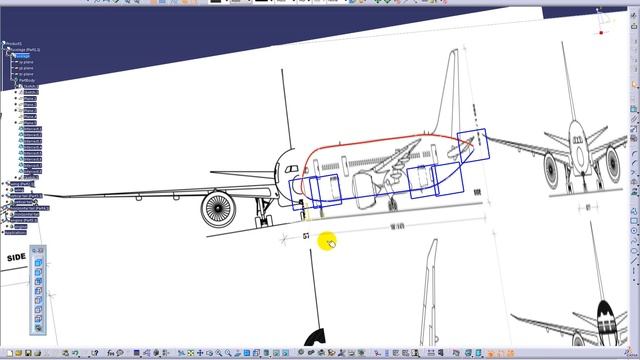Open a file using the Open folder icon
Image resolution: width=640 pixels, height=360 pixels.
tap(18, 353)
